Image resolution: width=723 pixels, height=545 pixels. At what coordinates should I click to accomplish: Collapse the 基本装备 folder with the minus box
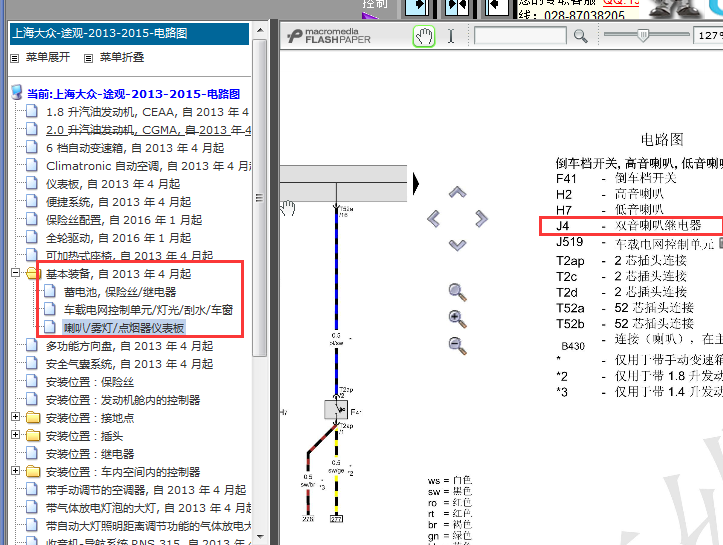pos(16,272)
